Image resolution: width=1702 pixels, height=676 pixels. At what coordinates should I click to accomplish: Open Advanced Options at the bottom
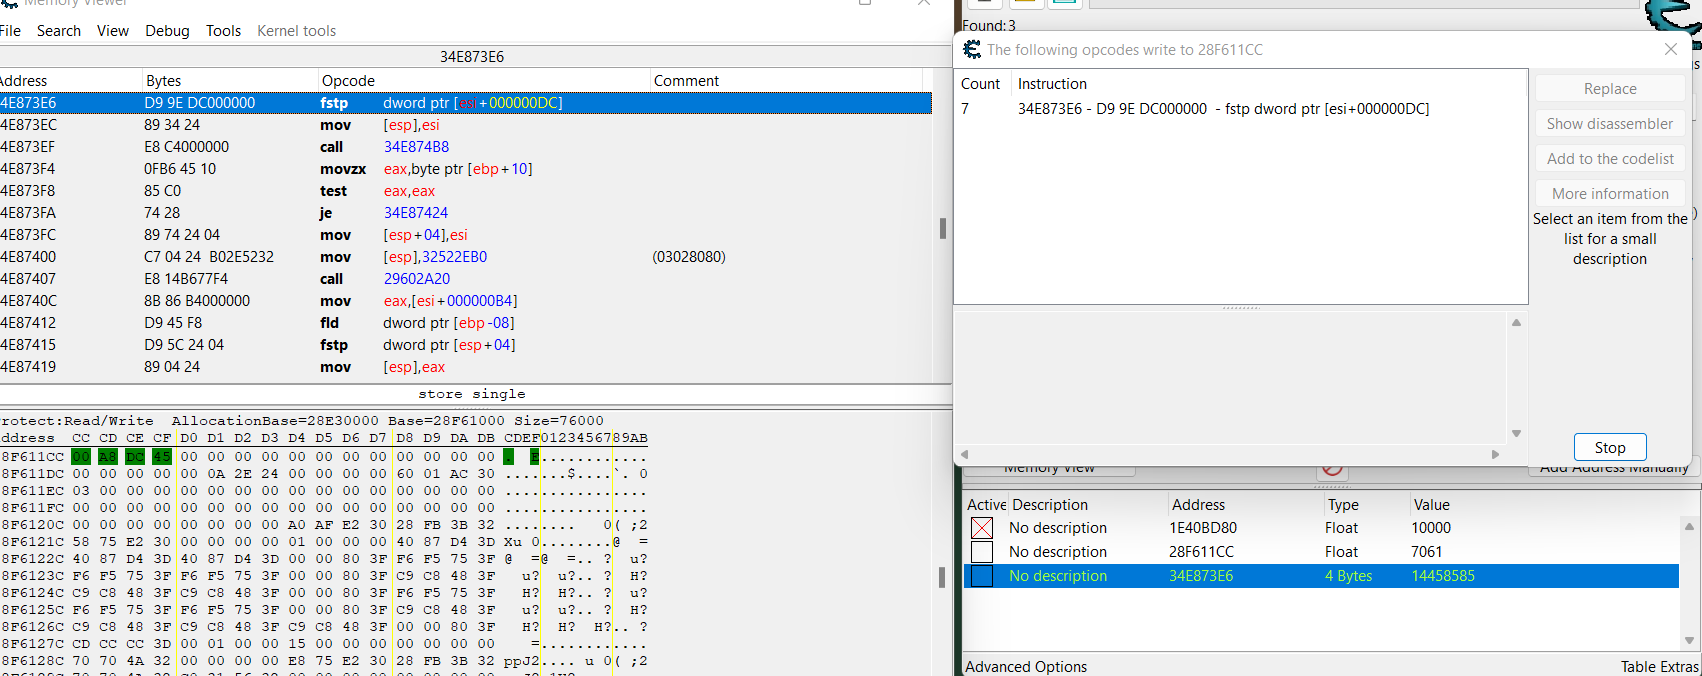click(x=1026, y=666)
